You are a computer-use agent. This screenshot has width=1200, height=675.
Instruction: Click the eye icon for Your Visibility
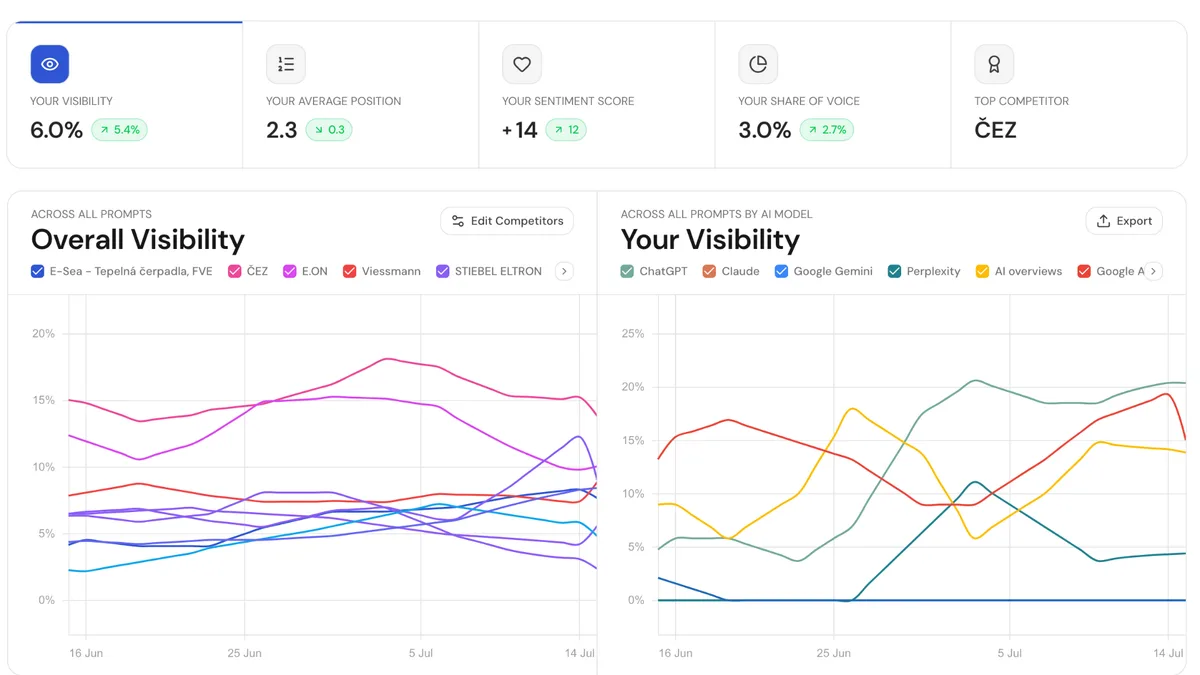click(50, 64)
